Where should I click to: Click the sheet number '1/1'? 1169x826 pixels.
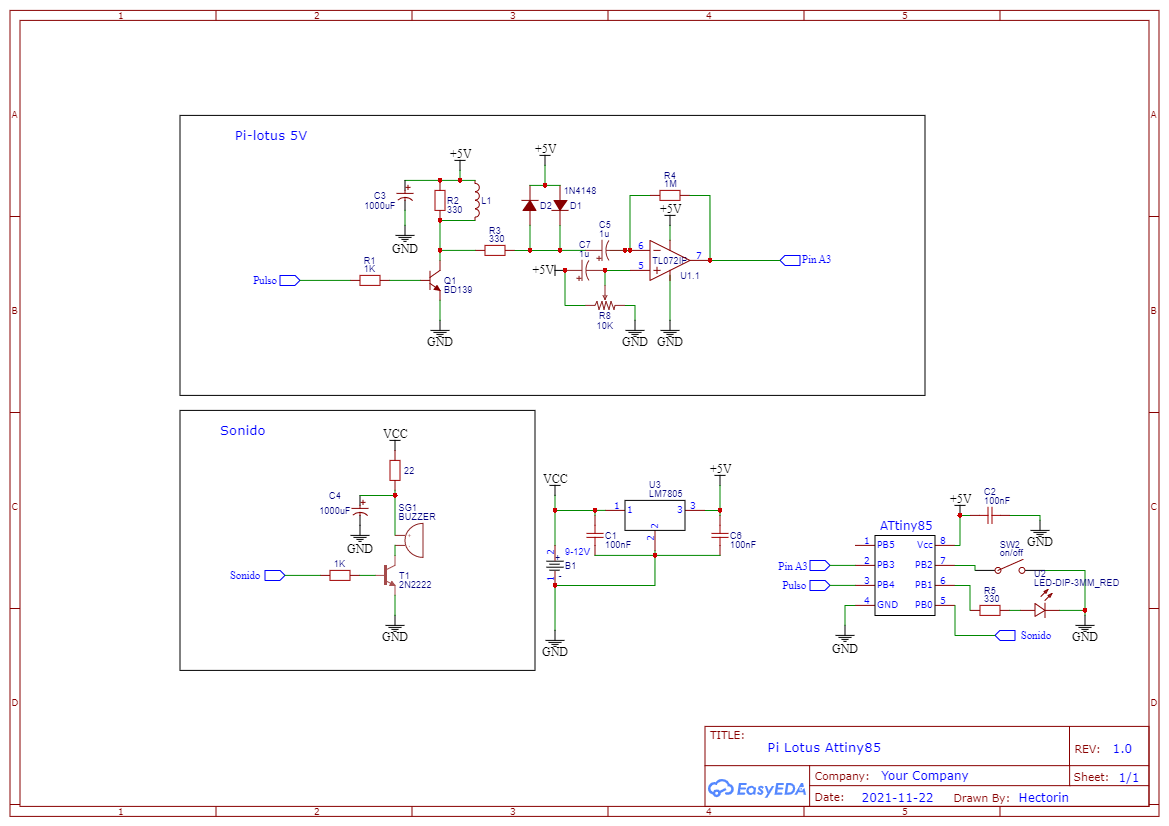pos(1129,777)
